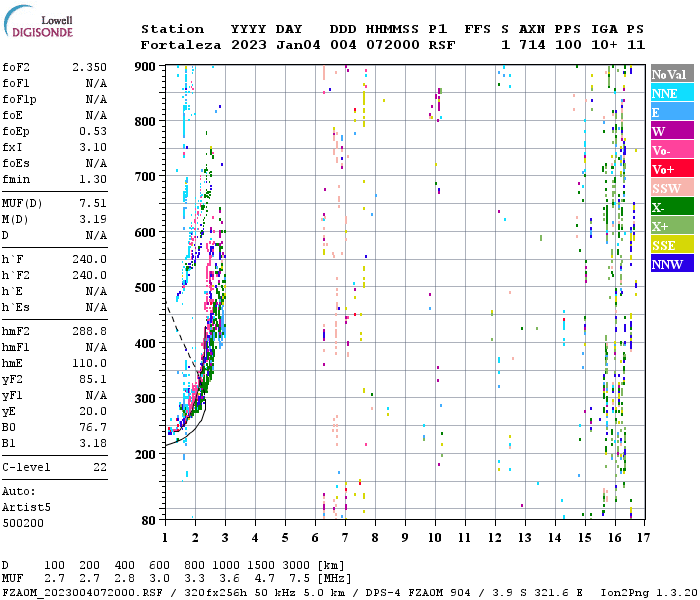The image size is (700, 600).
Task: Select the X+ light green legend swatch
Action: [x=672, y=226]
